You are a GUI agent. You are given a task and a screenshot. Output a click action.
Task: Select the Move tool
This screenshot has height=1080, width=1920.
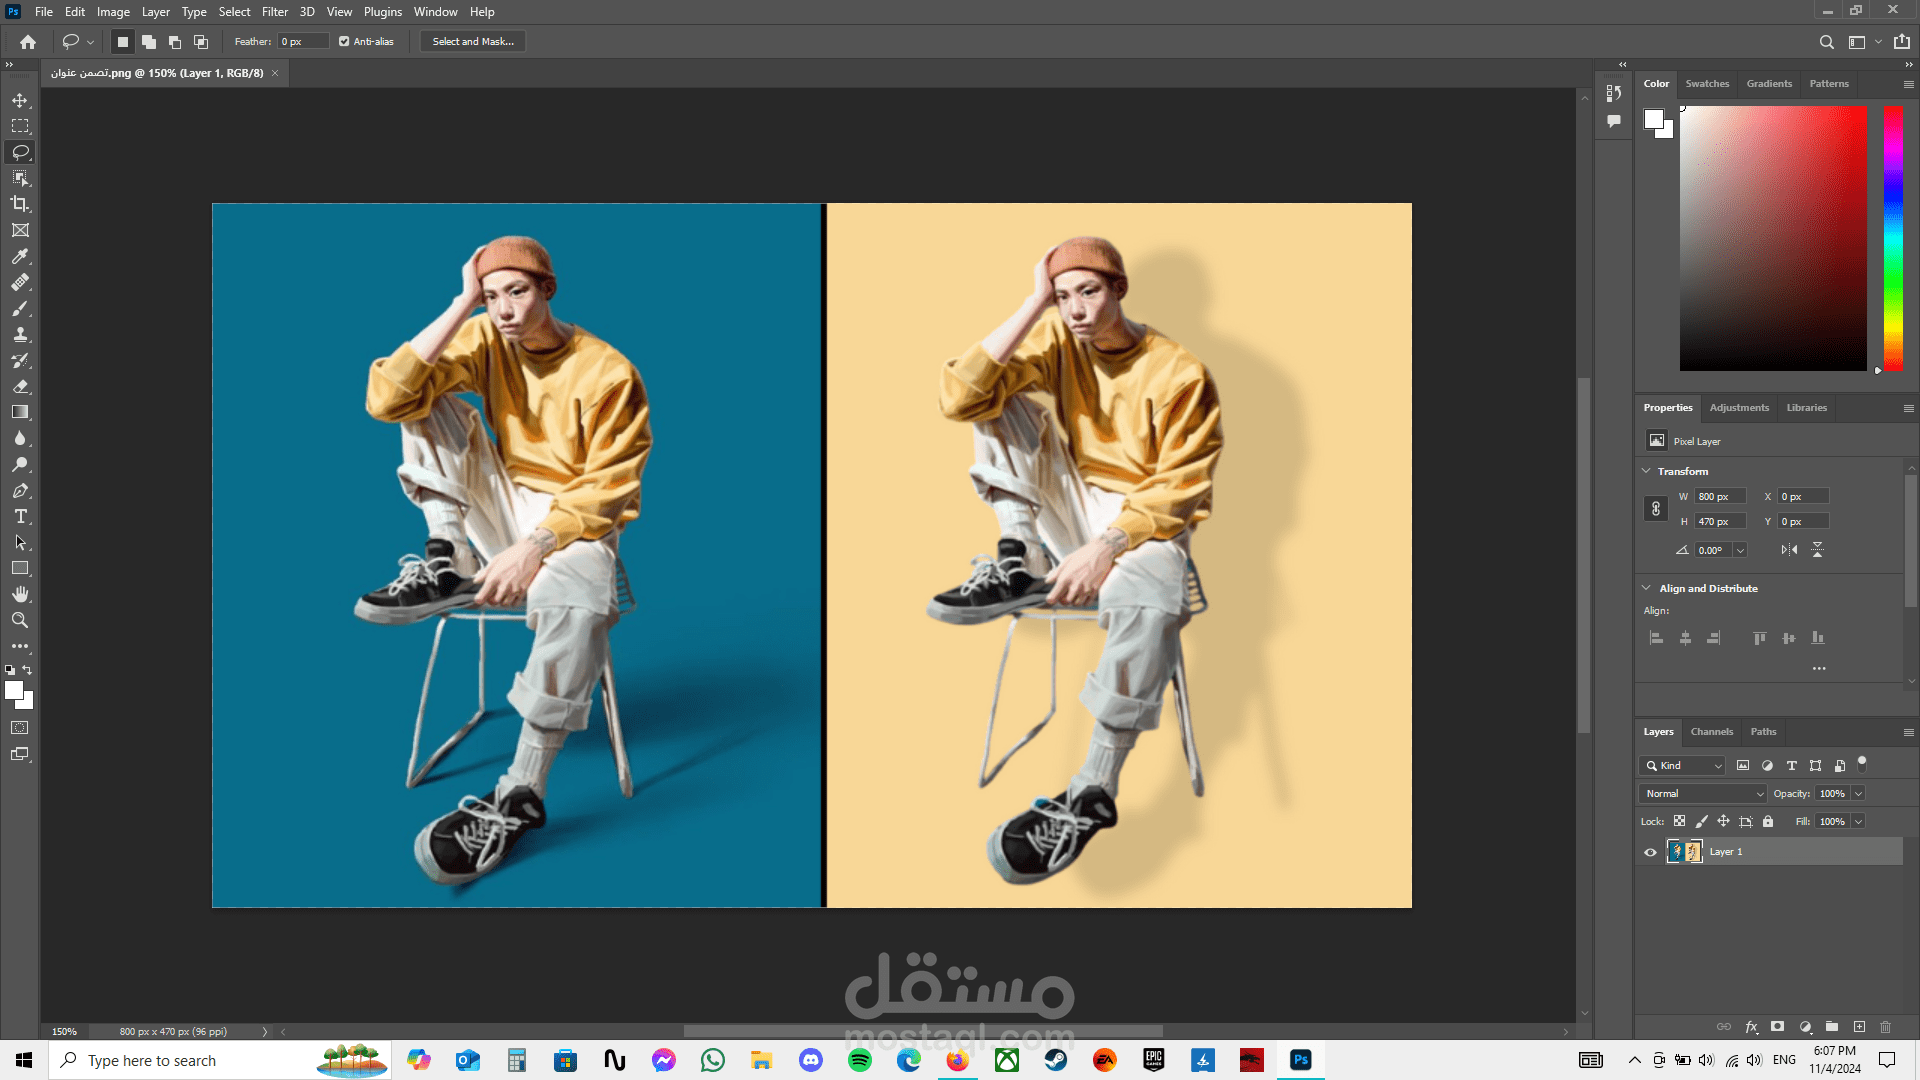point(20,100)
